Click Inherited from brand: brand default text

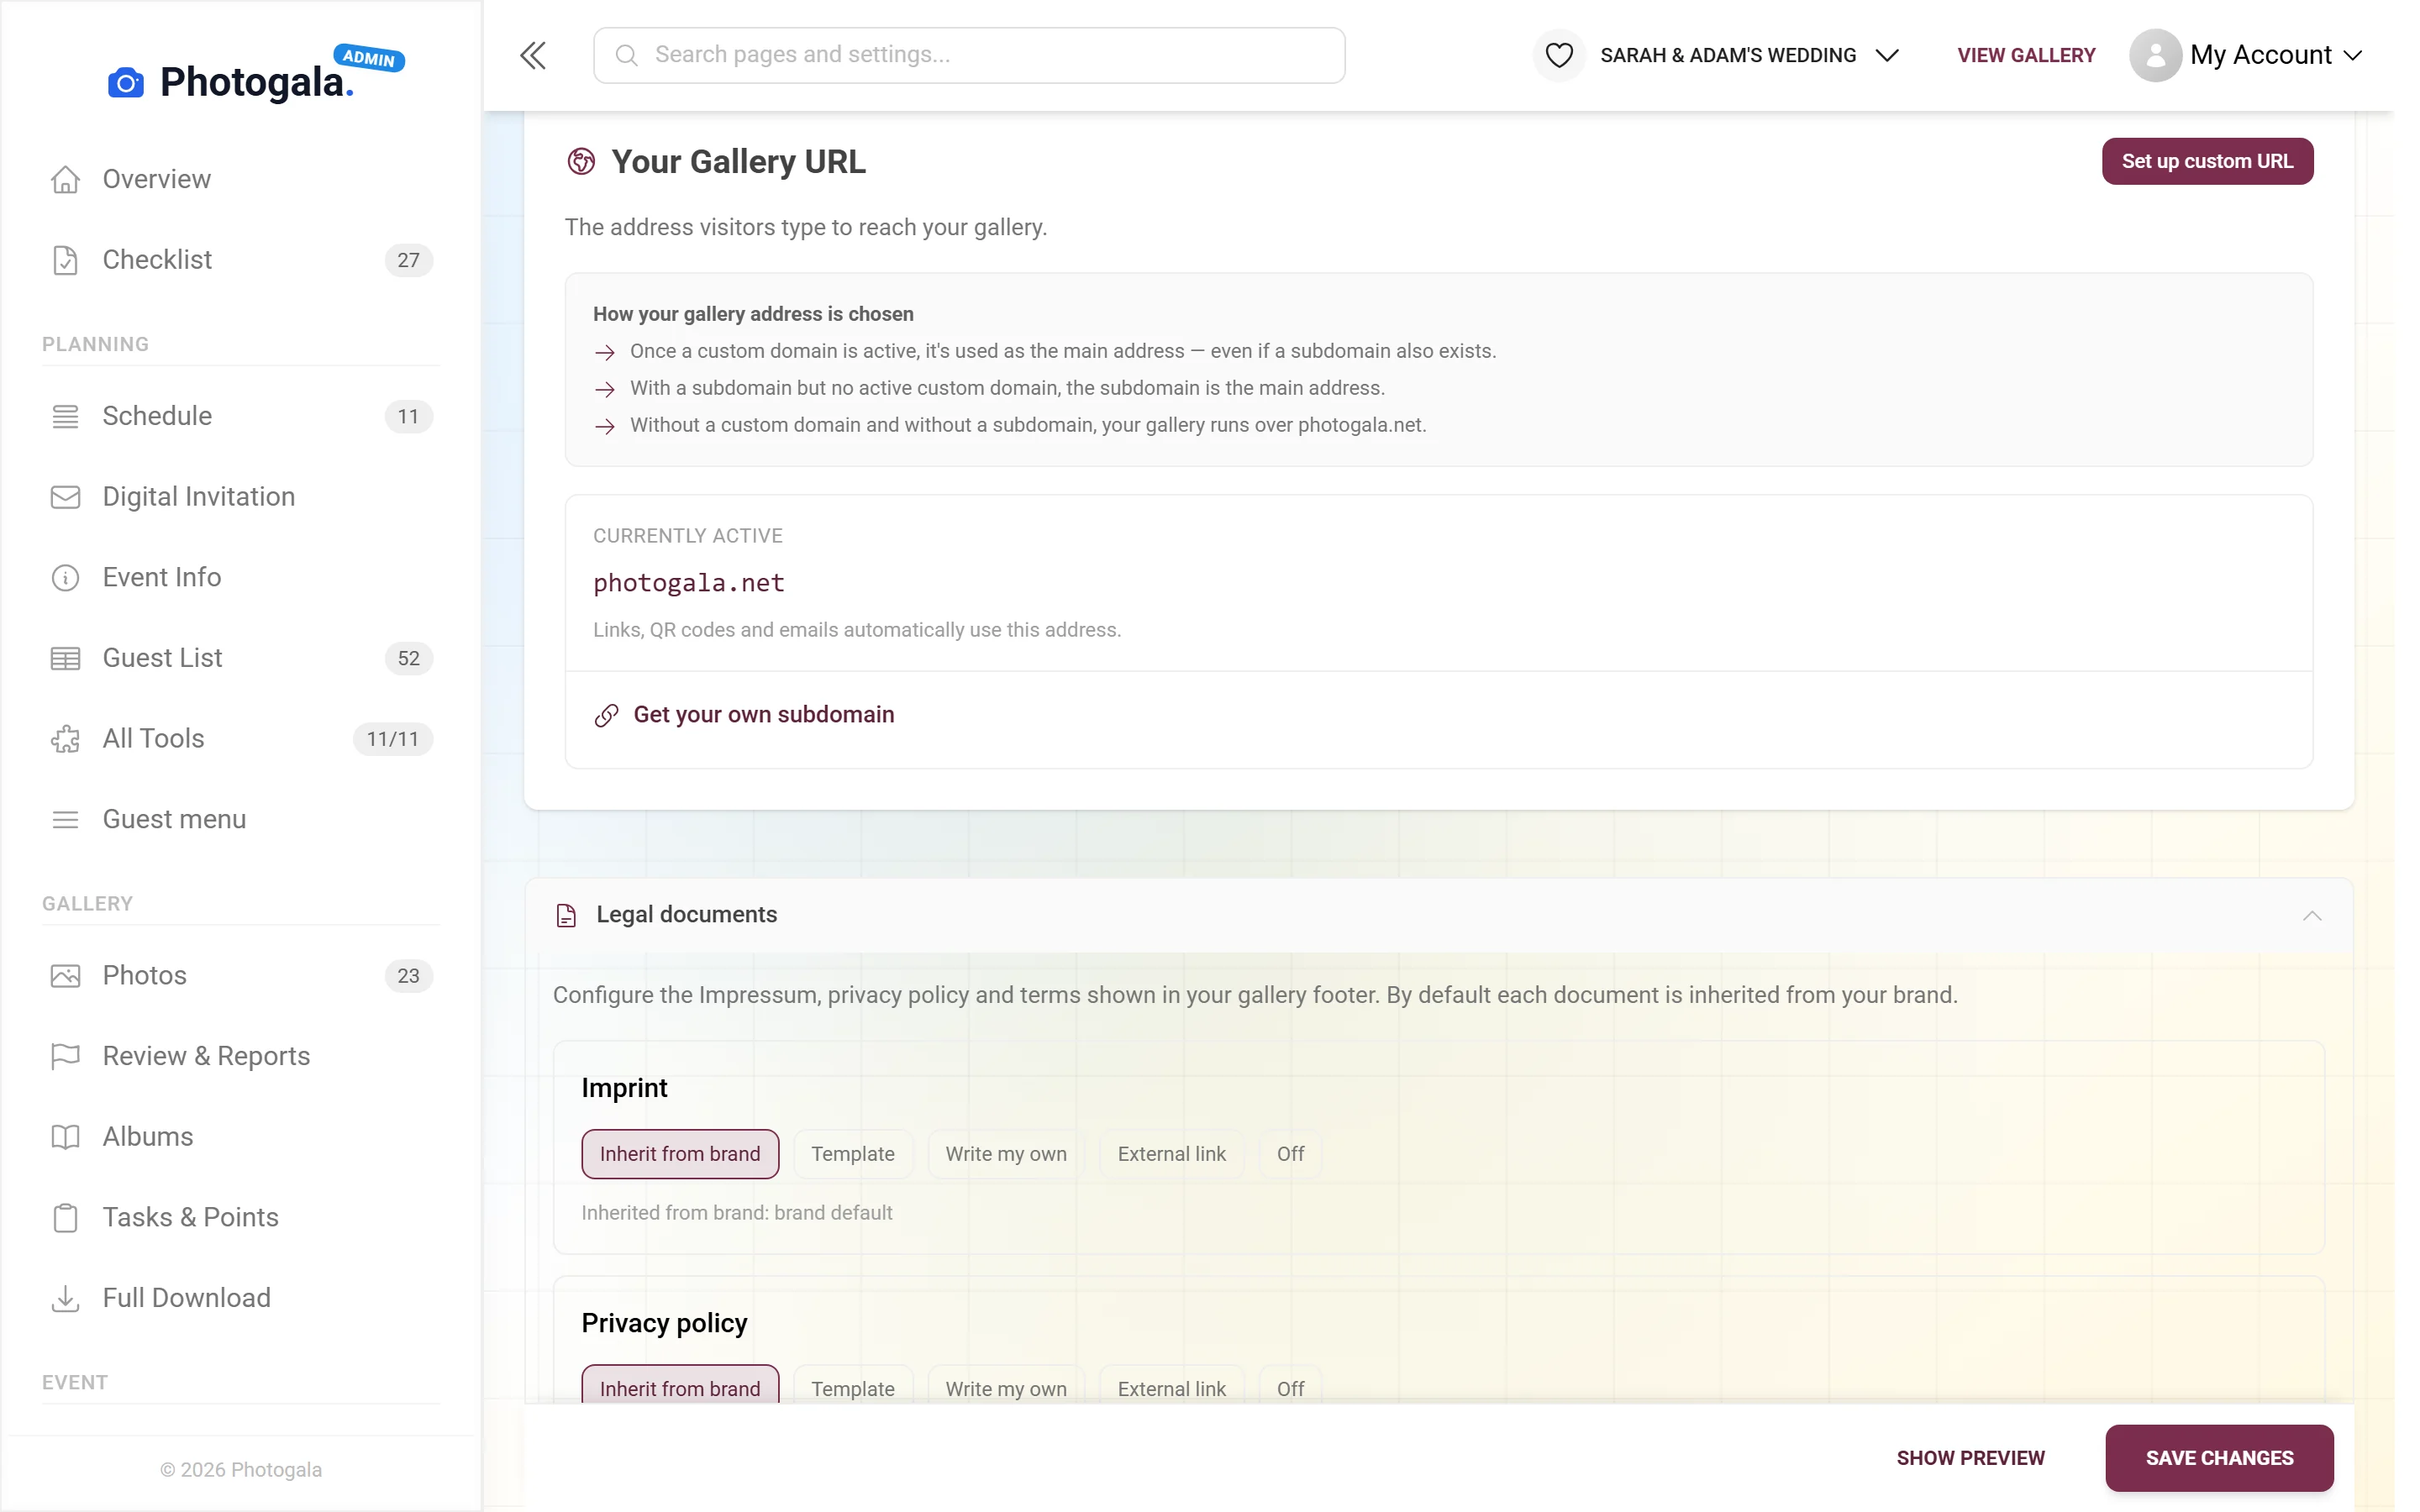click(737, 1213)
